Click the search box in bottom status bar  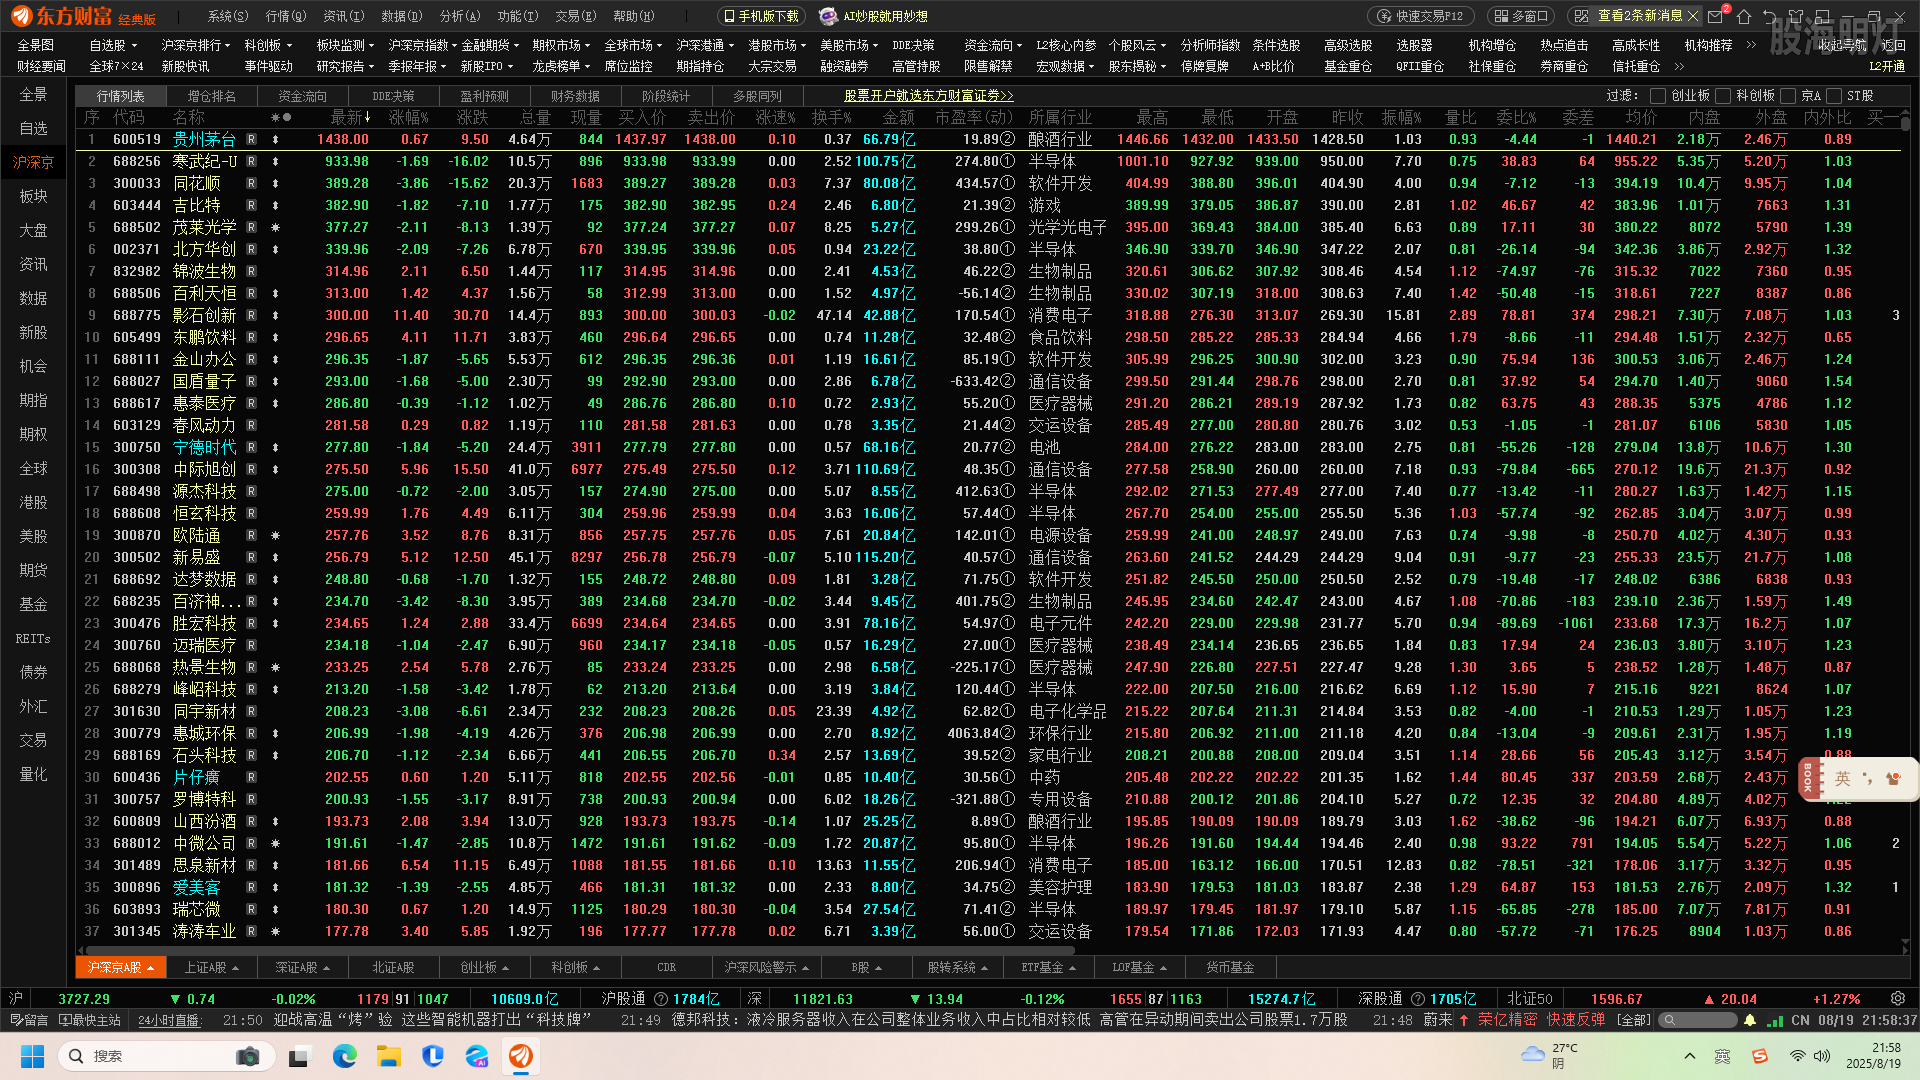1697,1020
